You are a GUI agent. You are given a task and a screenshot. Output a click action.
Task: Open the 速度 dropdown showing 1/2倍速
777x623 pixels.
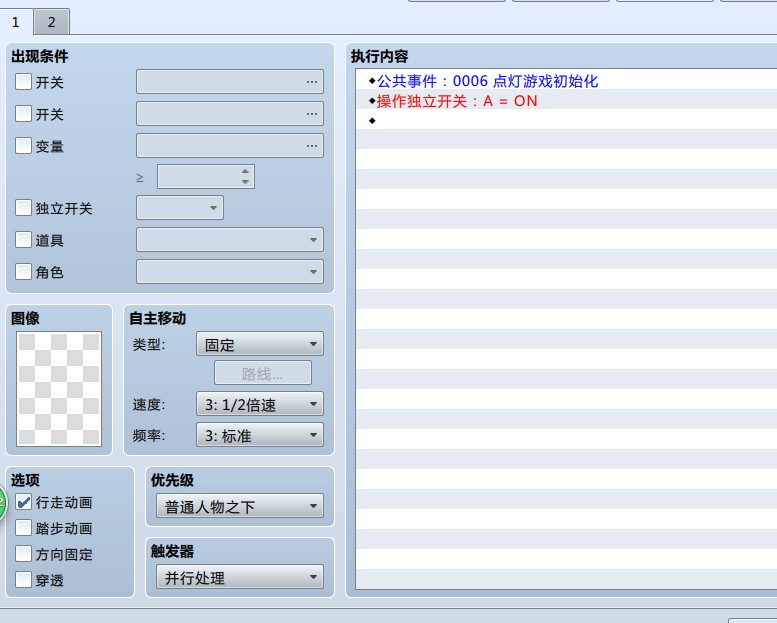coord(260,404)
